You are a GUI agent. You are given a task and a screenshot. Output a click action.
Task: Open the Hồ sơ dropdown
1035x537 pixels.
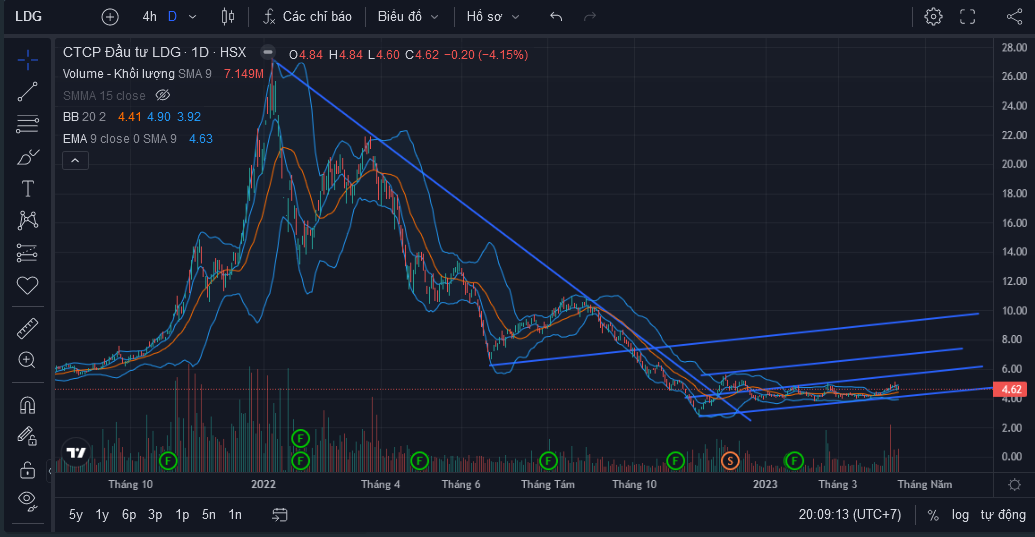pos(493,16)
